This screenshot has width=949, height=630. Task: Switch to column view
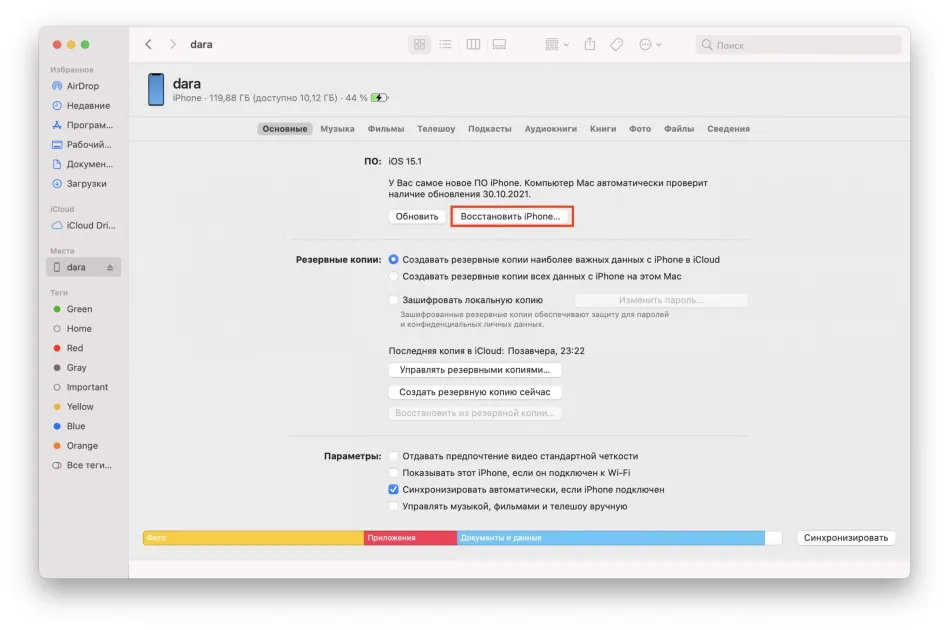[x=473, y=44]
